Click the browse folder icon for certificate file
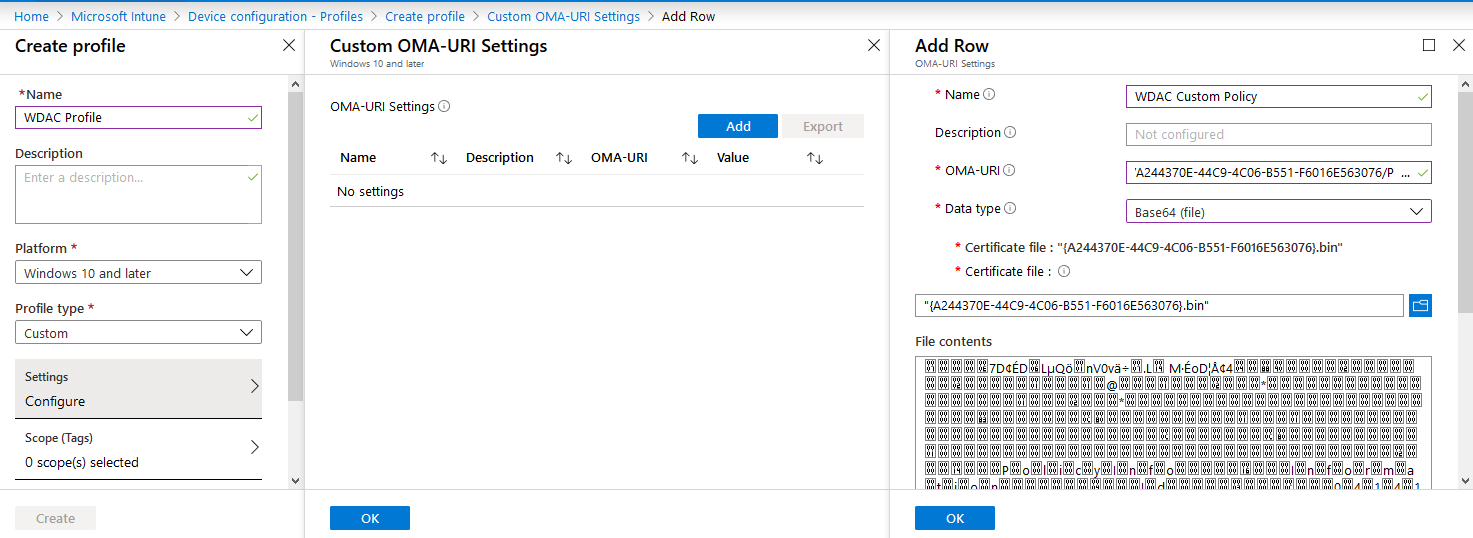 1420,306
